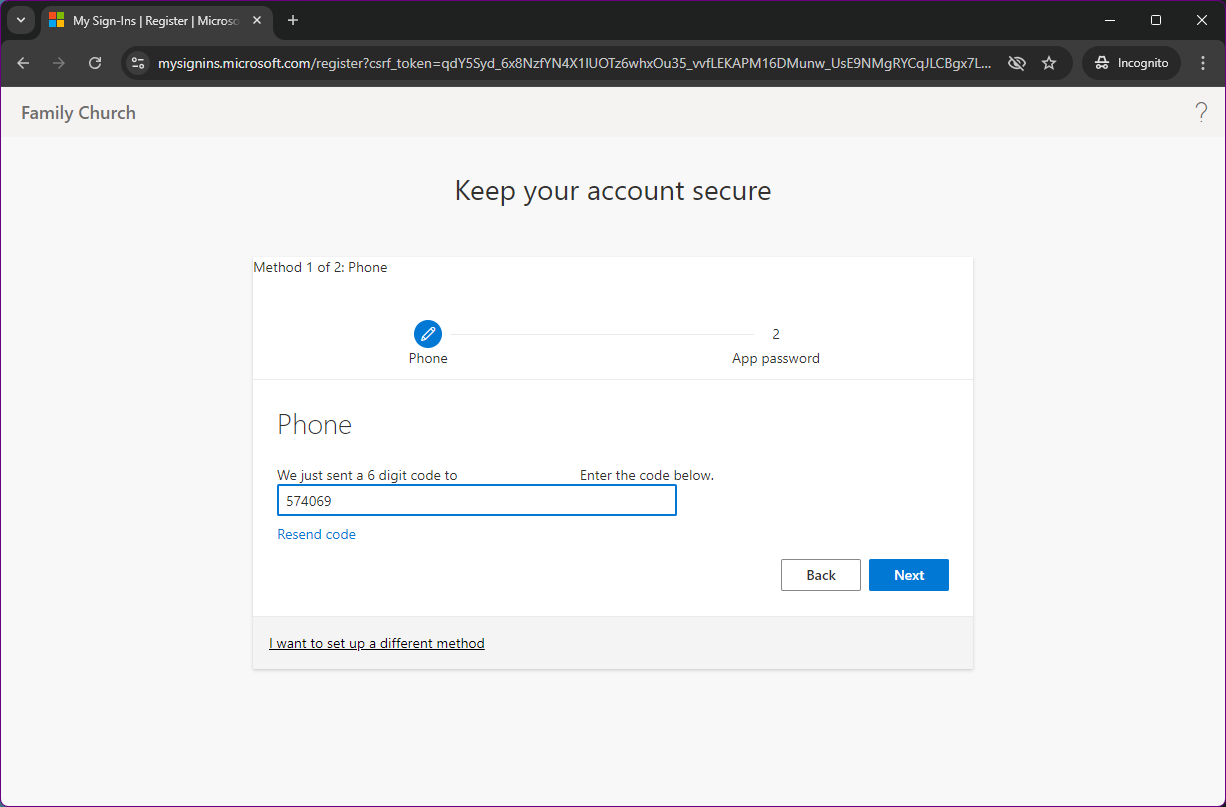Open site information icon in address bar
Screen dimensions: 1226x807
click(x=138, y=63)
